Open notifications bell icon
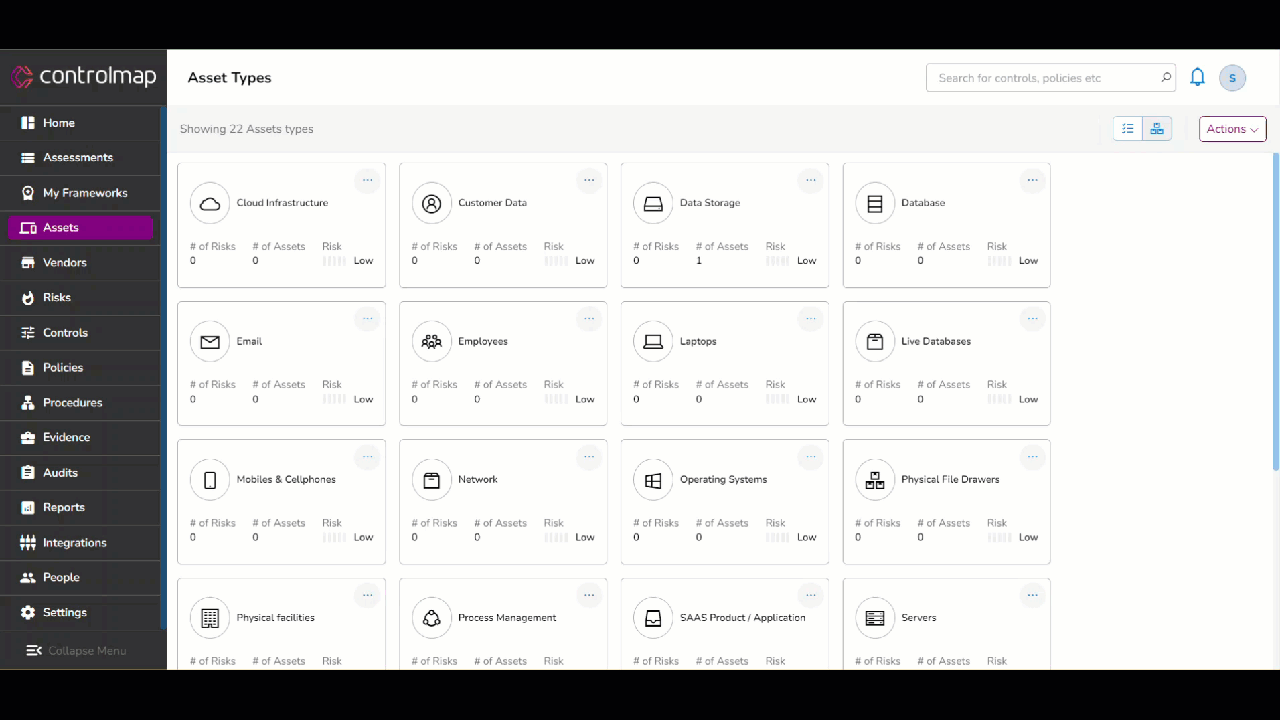This screenshot has height=720, width=1280. pos(1197,77)
